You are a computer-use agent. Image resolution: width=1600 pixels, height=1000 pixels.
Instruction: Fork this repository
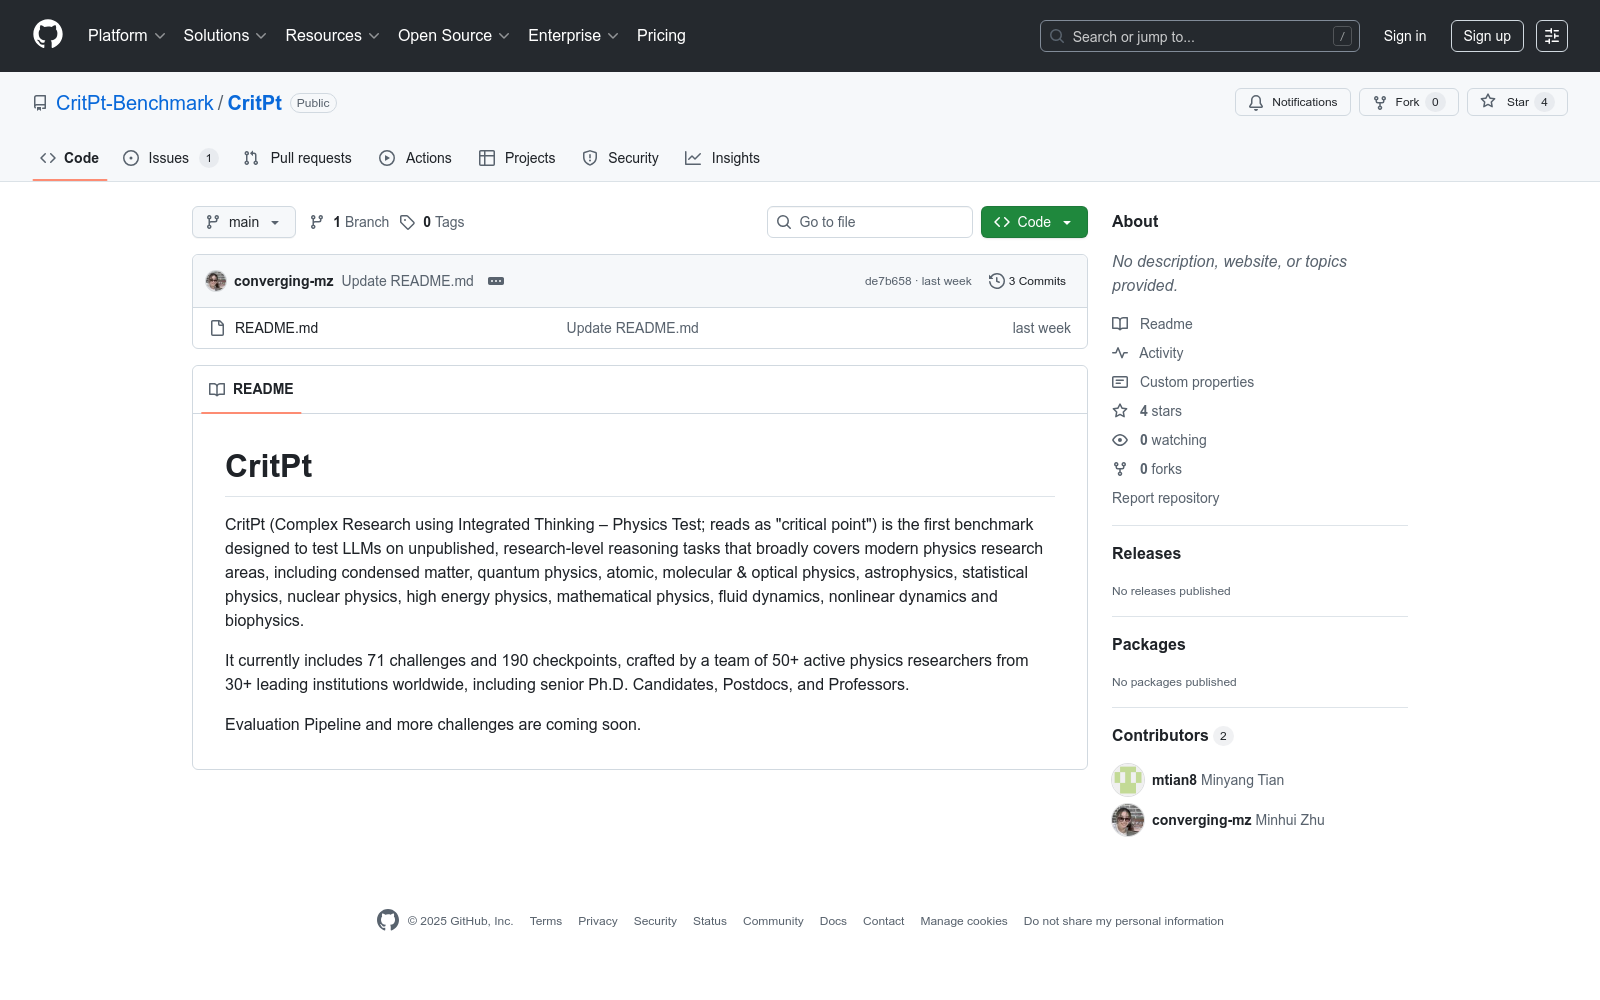[1409, 102]
